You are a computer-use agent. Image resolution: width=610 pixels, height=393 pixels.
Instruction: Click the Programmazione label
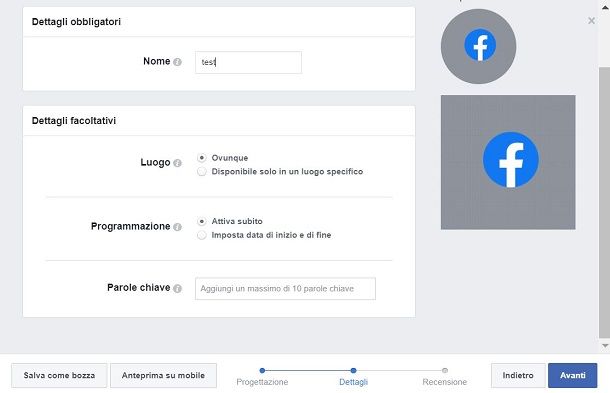click(130, 226)
